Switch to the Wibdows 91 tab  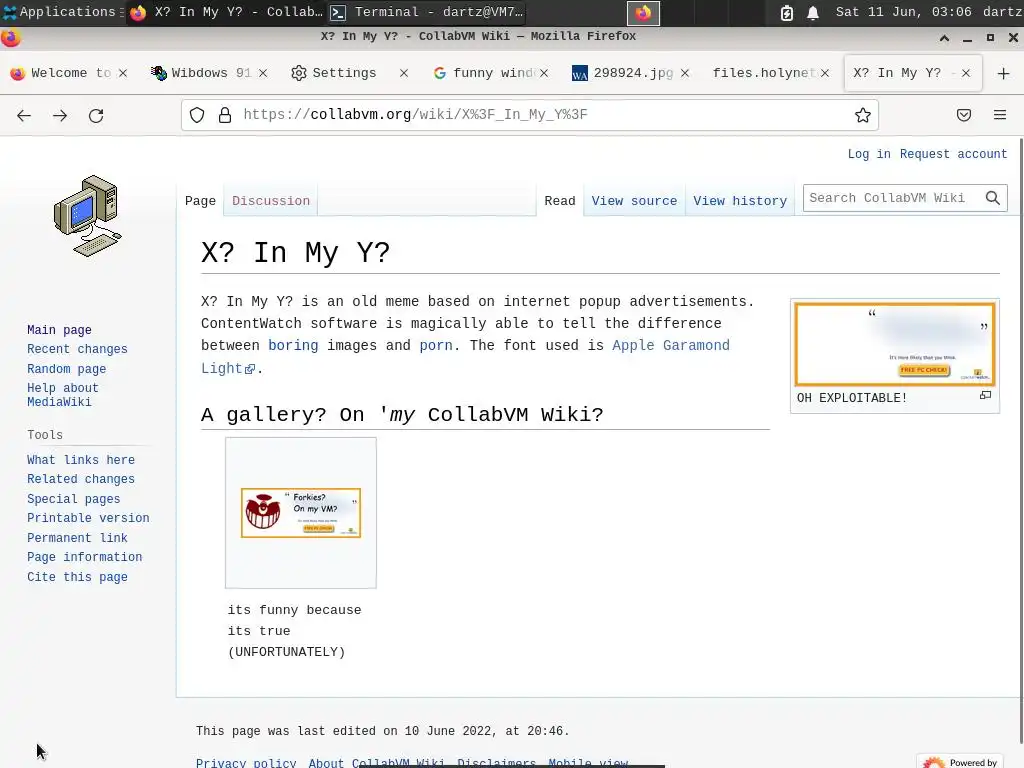[210, 73]
